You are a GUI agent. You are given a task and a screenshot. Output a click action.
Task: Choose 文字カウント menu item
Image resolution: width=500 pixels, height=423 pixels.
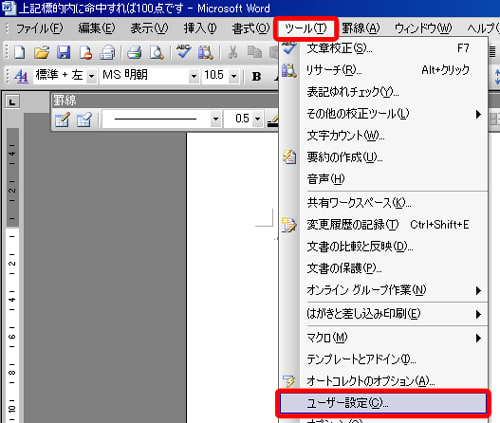click(x=383, y=136)
